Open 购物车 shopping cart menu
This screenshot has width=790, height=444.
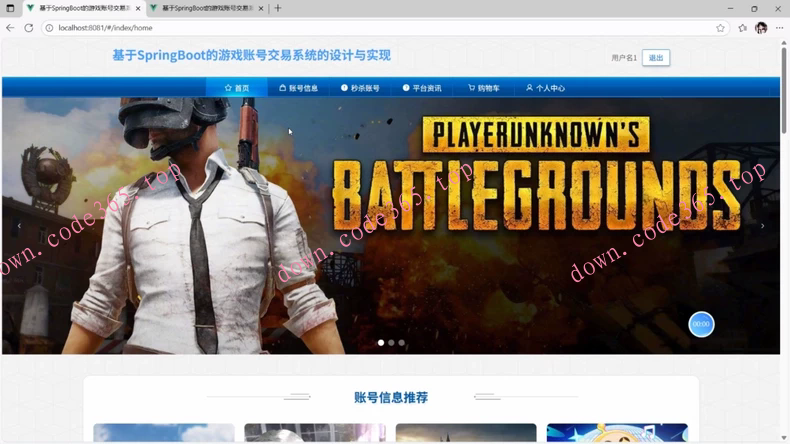[484, 88]
